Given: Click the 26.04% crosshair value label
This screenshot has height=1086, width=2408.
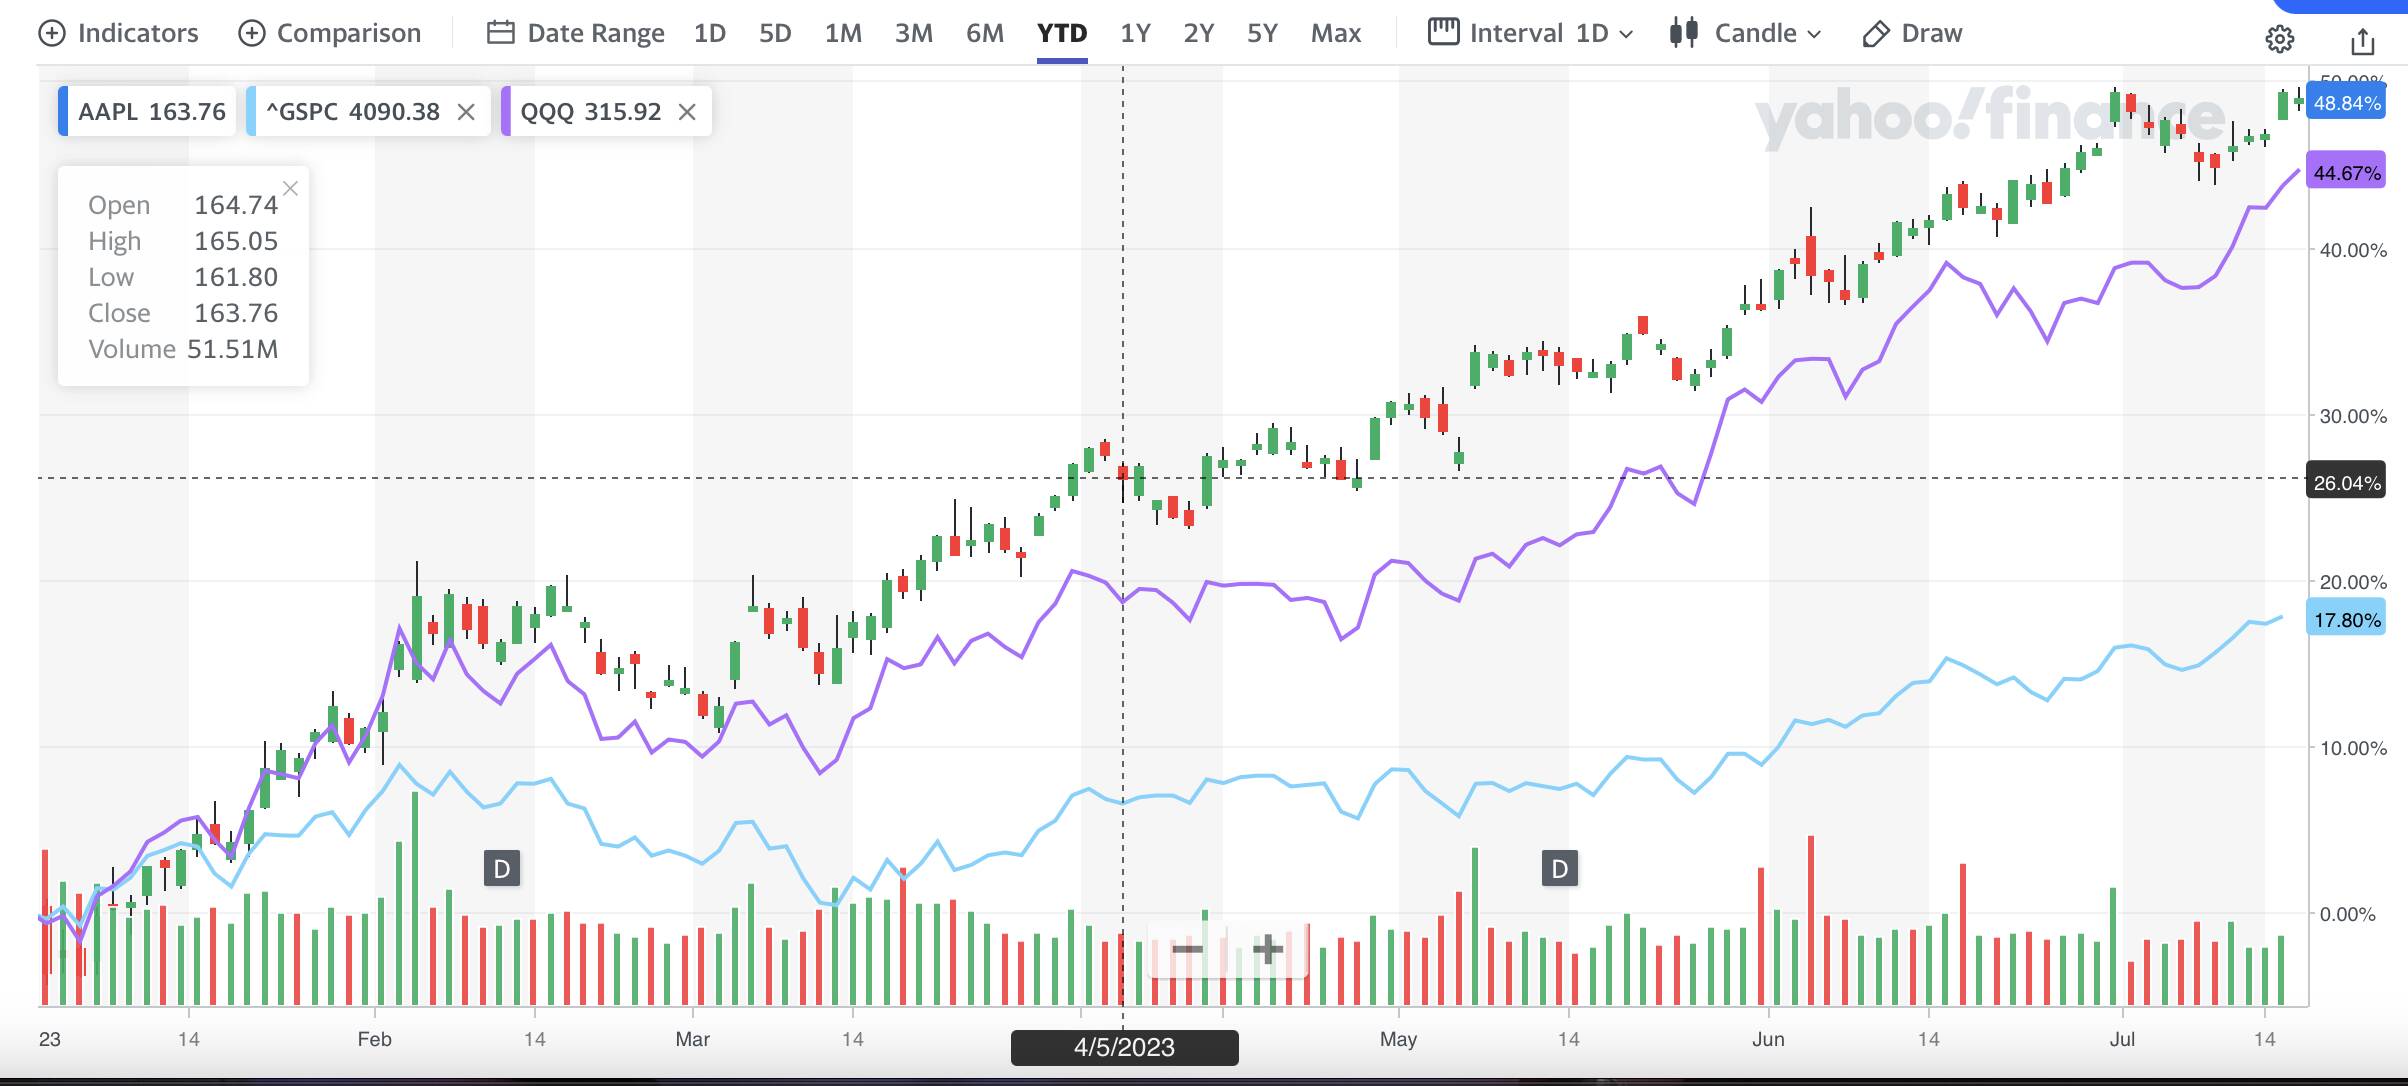Looking at the screenshot, I should click(x=2347, y=483).
